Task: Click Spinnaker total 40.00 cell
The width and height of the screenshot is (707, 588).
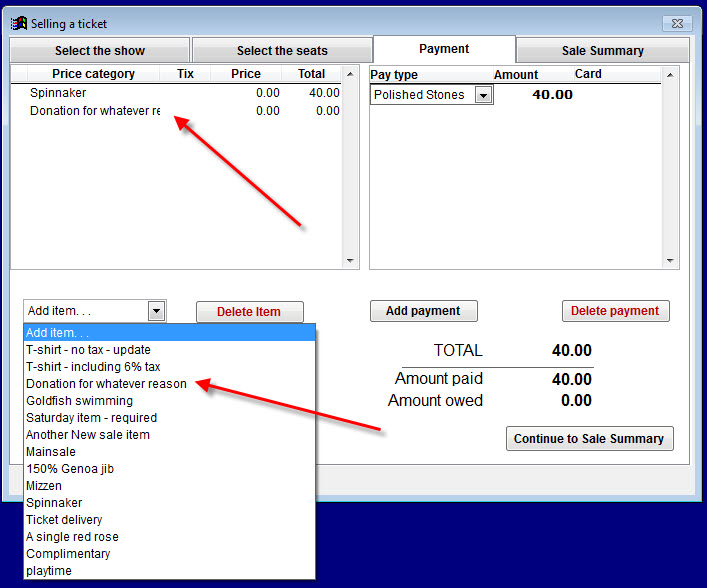Action: click(x=324, y=93)
